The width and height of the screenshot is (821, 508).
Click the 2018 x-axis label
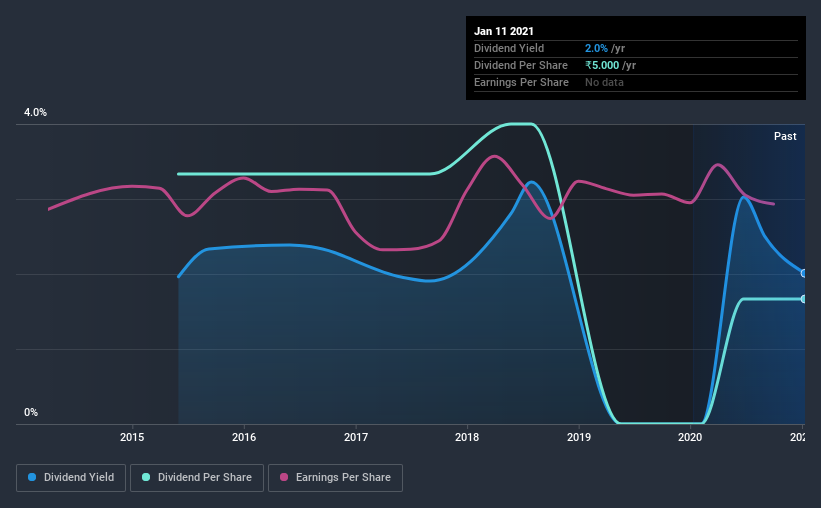click(x=467, y=437)
